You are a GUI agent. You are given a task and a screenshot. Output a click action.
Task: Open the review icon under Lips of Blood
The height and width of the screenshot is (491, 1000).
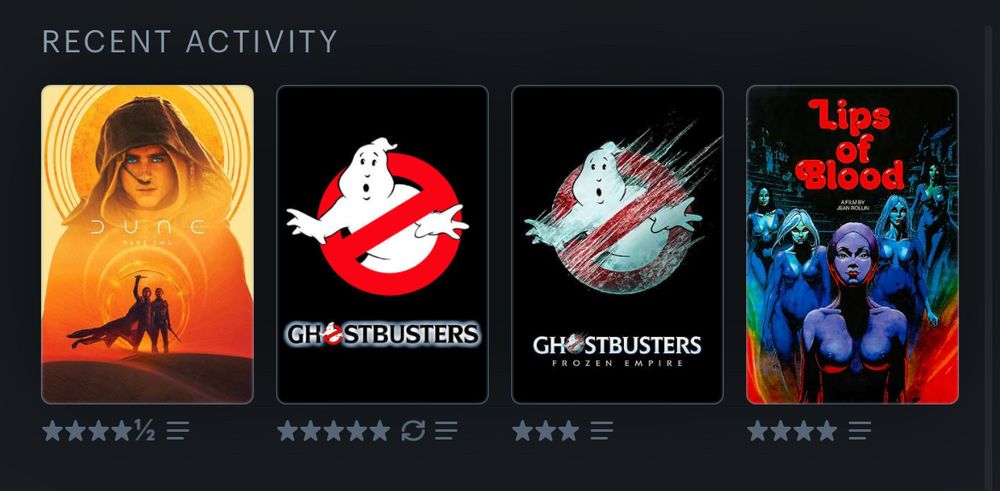click(x=860, y=431)
